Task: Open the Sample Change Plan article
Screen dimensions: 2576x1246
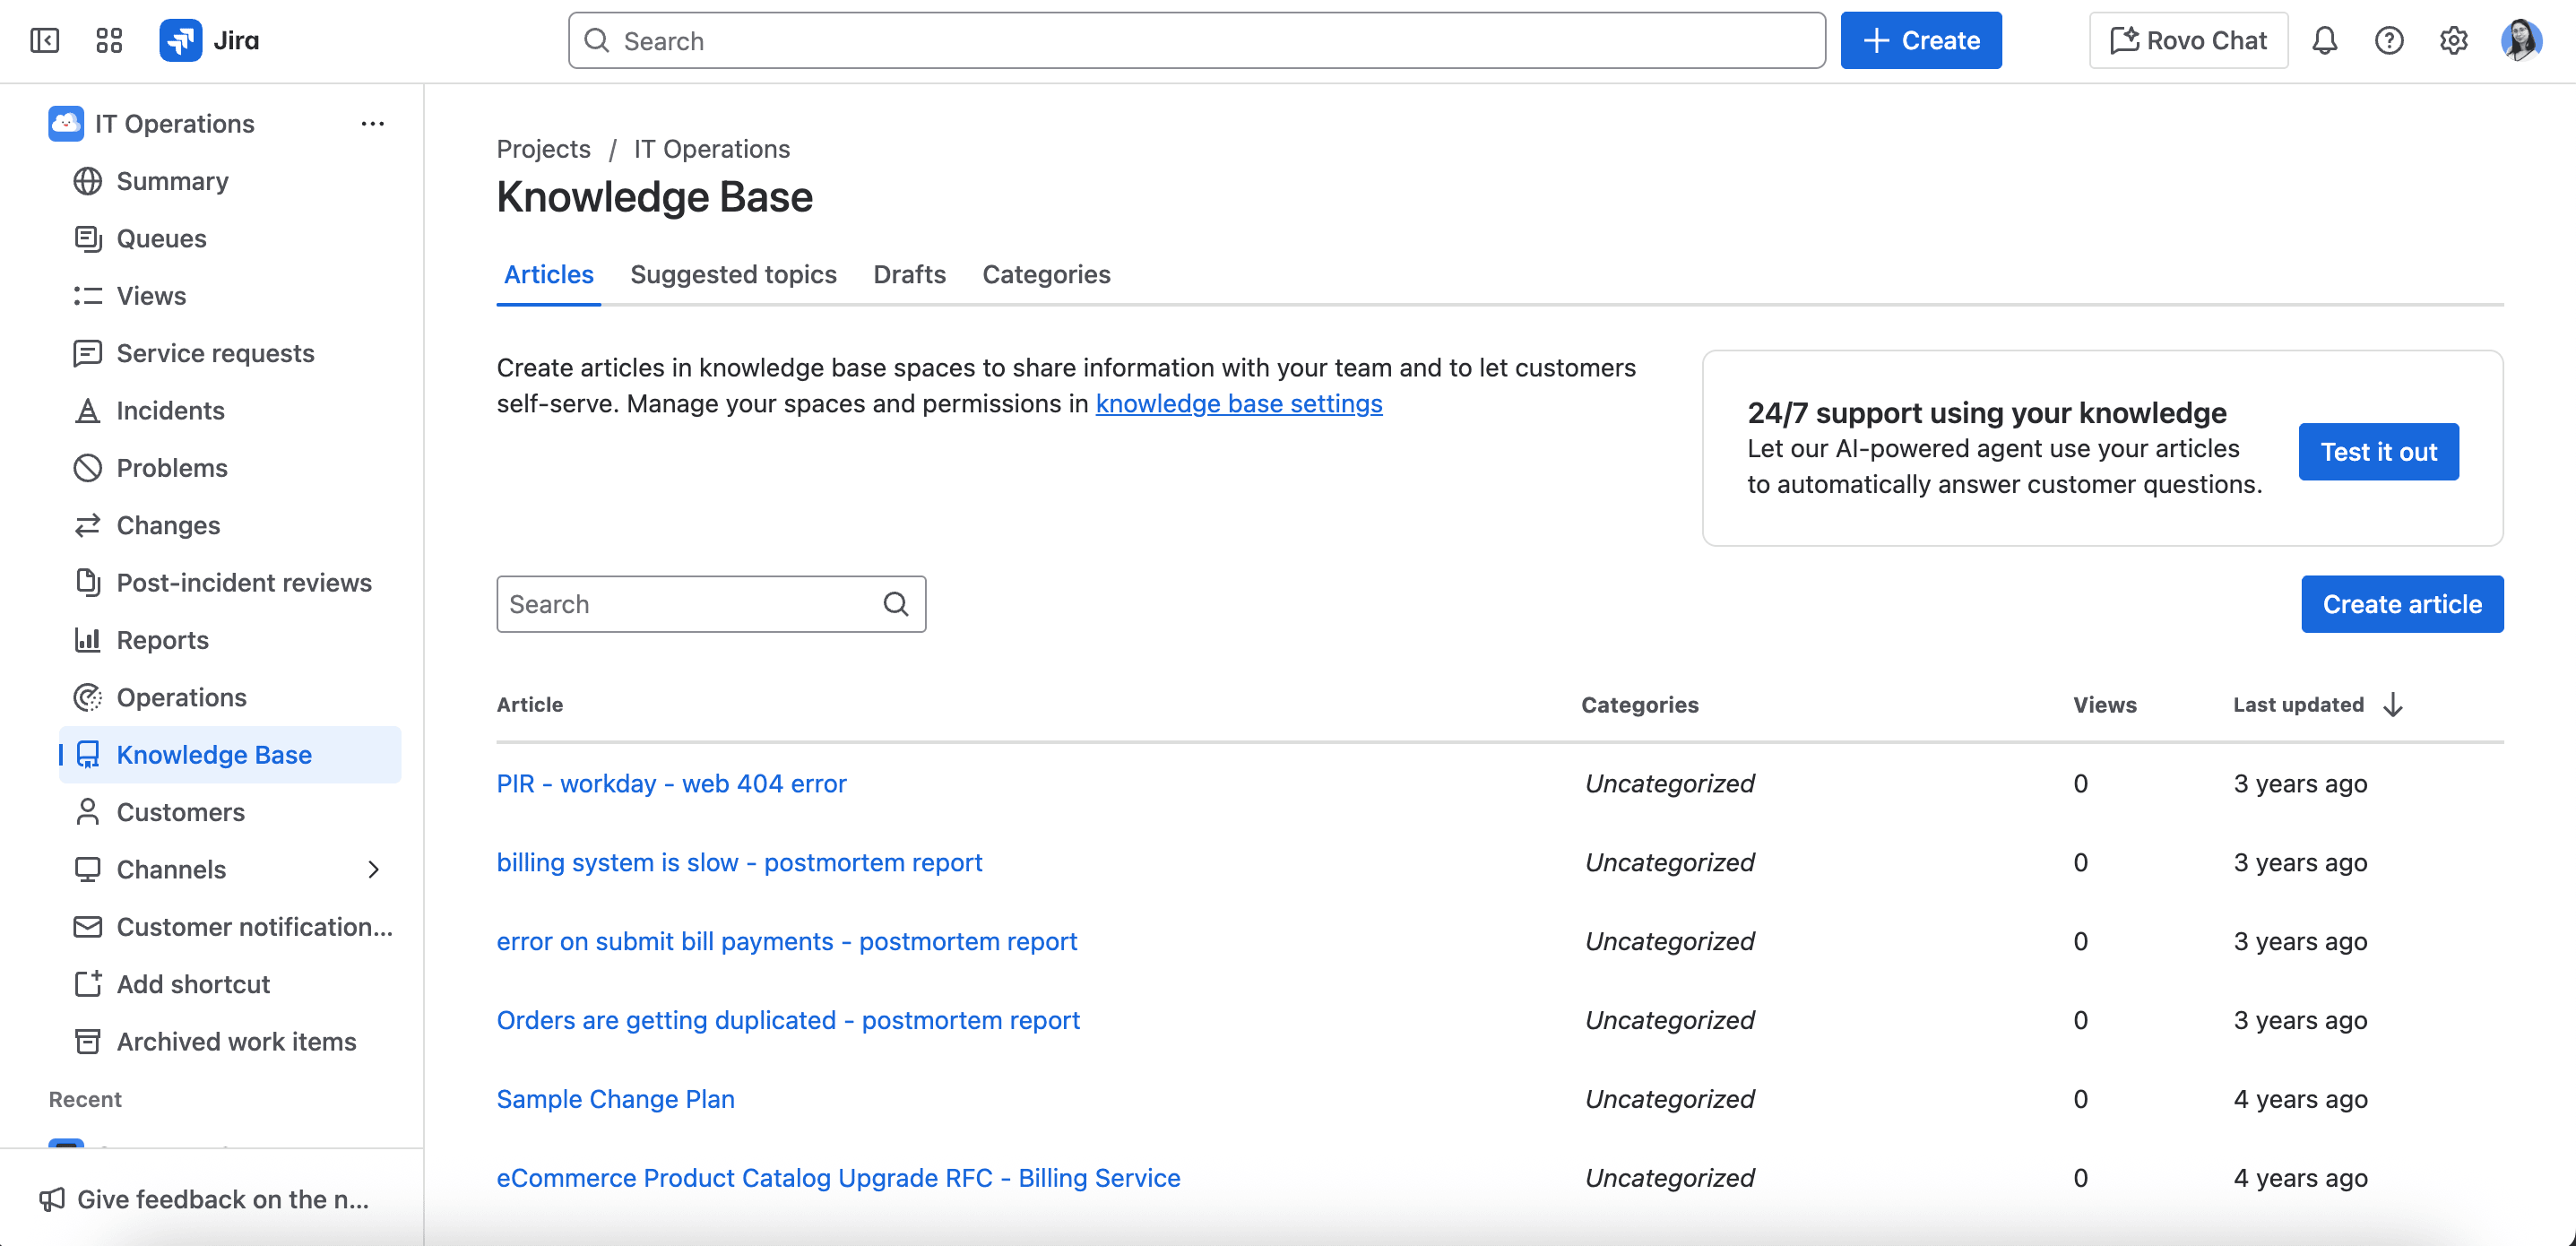Action: coord(615,1099)
